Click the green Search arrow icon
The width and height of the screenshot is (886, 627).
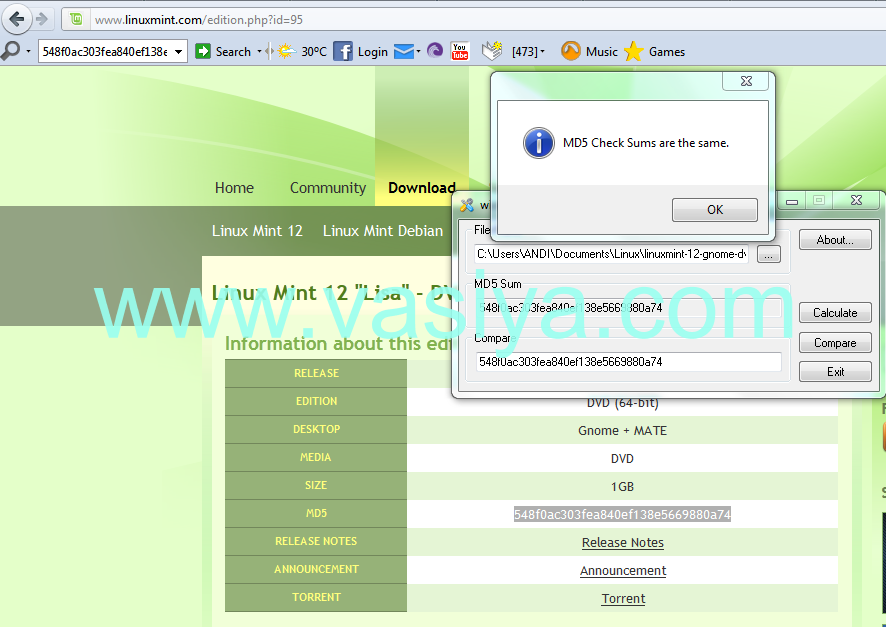pyautogui.click(x=202, y=51)
